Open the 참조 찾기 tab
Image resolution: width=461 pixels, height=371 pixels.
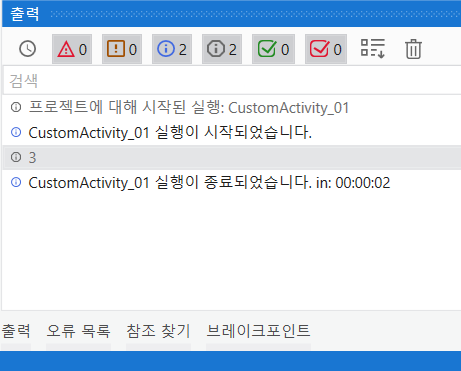(158, 331)
